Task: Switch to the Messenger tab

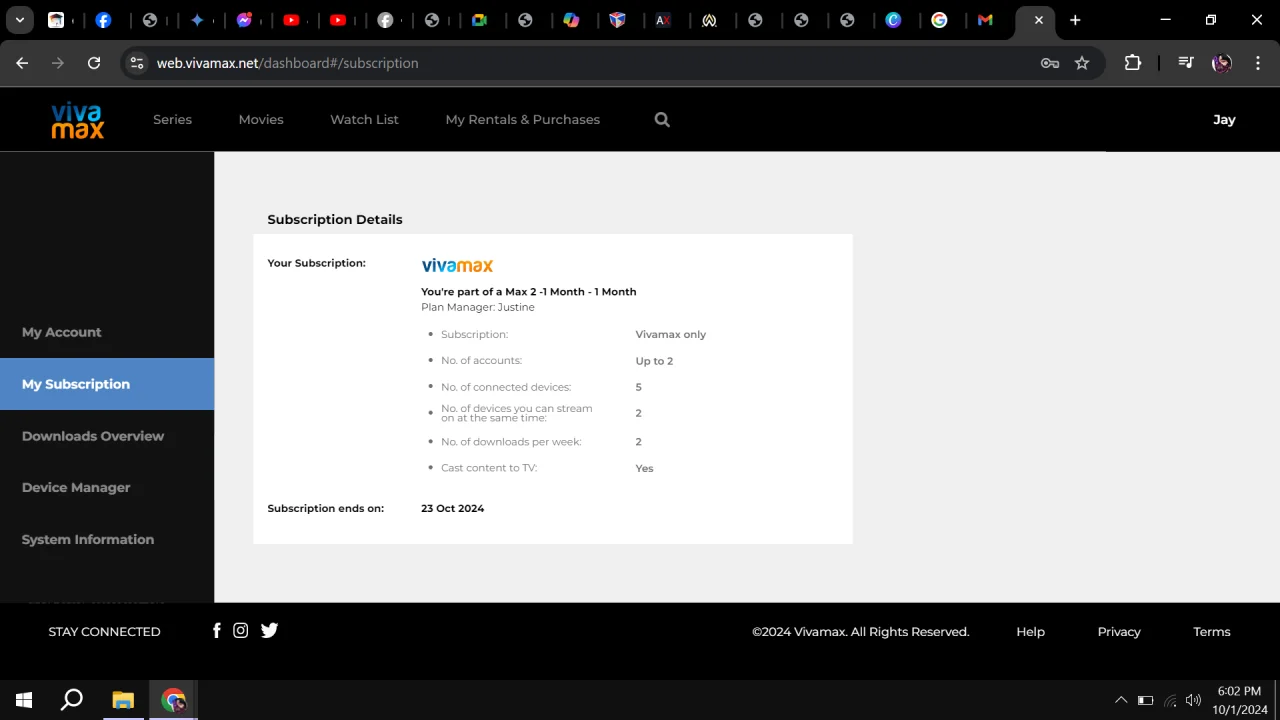Action: tap(244, 20)
